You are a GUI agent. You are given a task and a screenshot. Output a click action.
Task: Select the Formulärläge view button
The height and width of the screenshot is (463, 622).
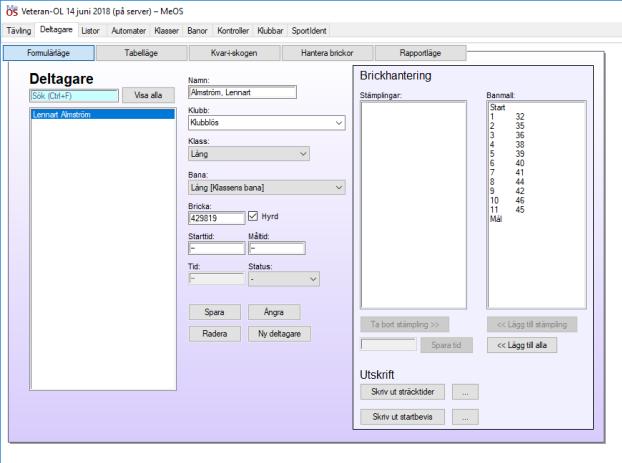[48, 53]
